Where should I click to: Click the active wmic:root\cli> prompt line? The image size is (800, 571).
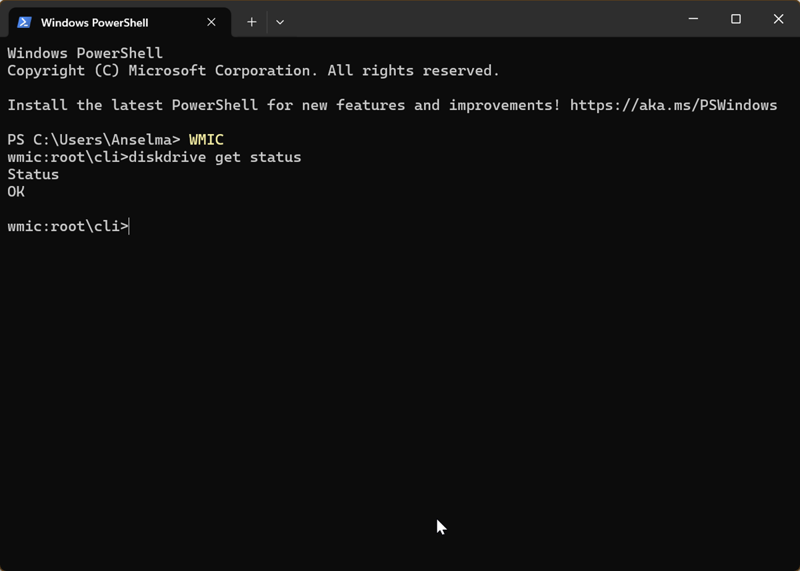[x=68, y=226]
